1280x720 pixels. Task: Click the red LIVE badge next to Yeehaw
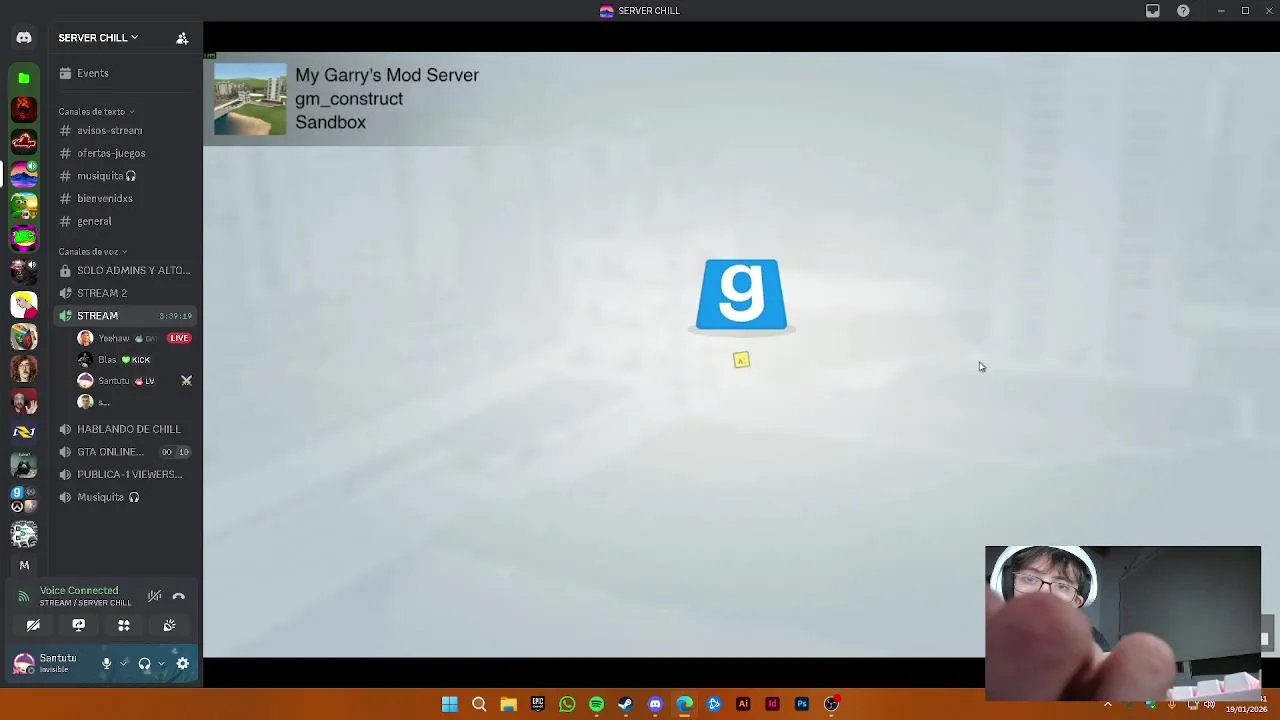coord(179,338)
